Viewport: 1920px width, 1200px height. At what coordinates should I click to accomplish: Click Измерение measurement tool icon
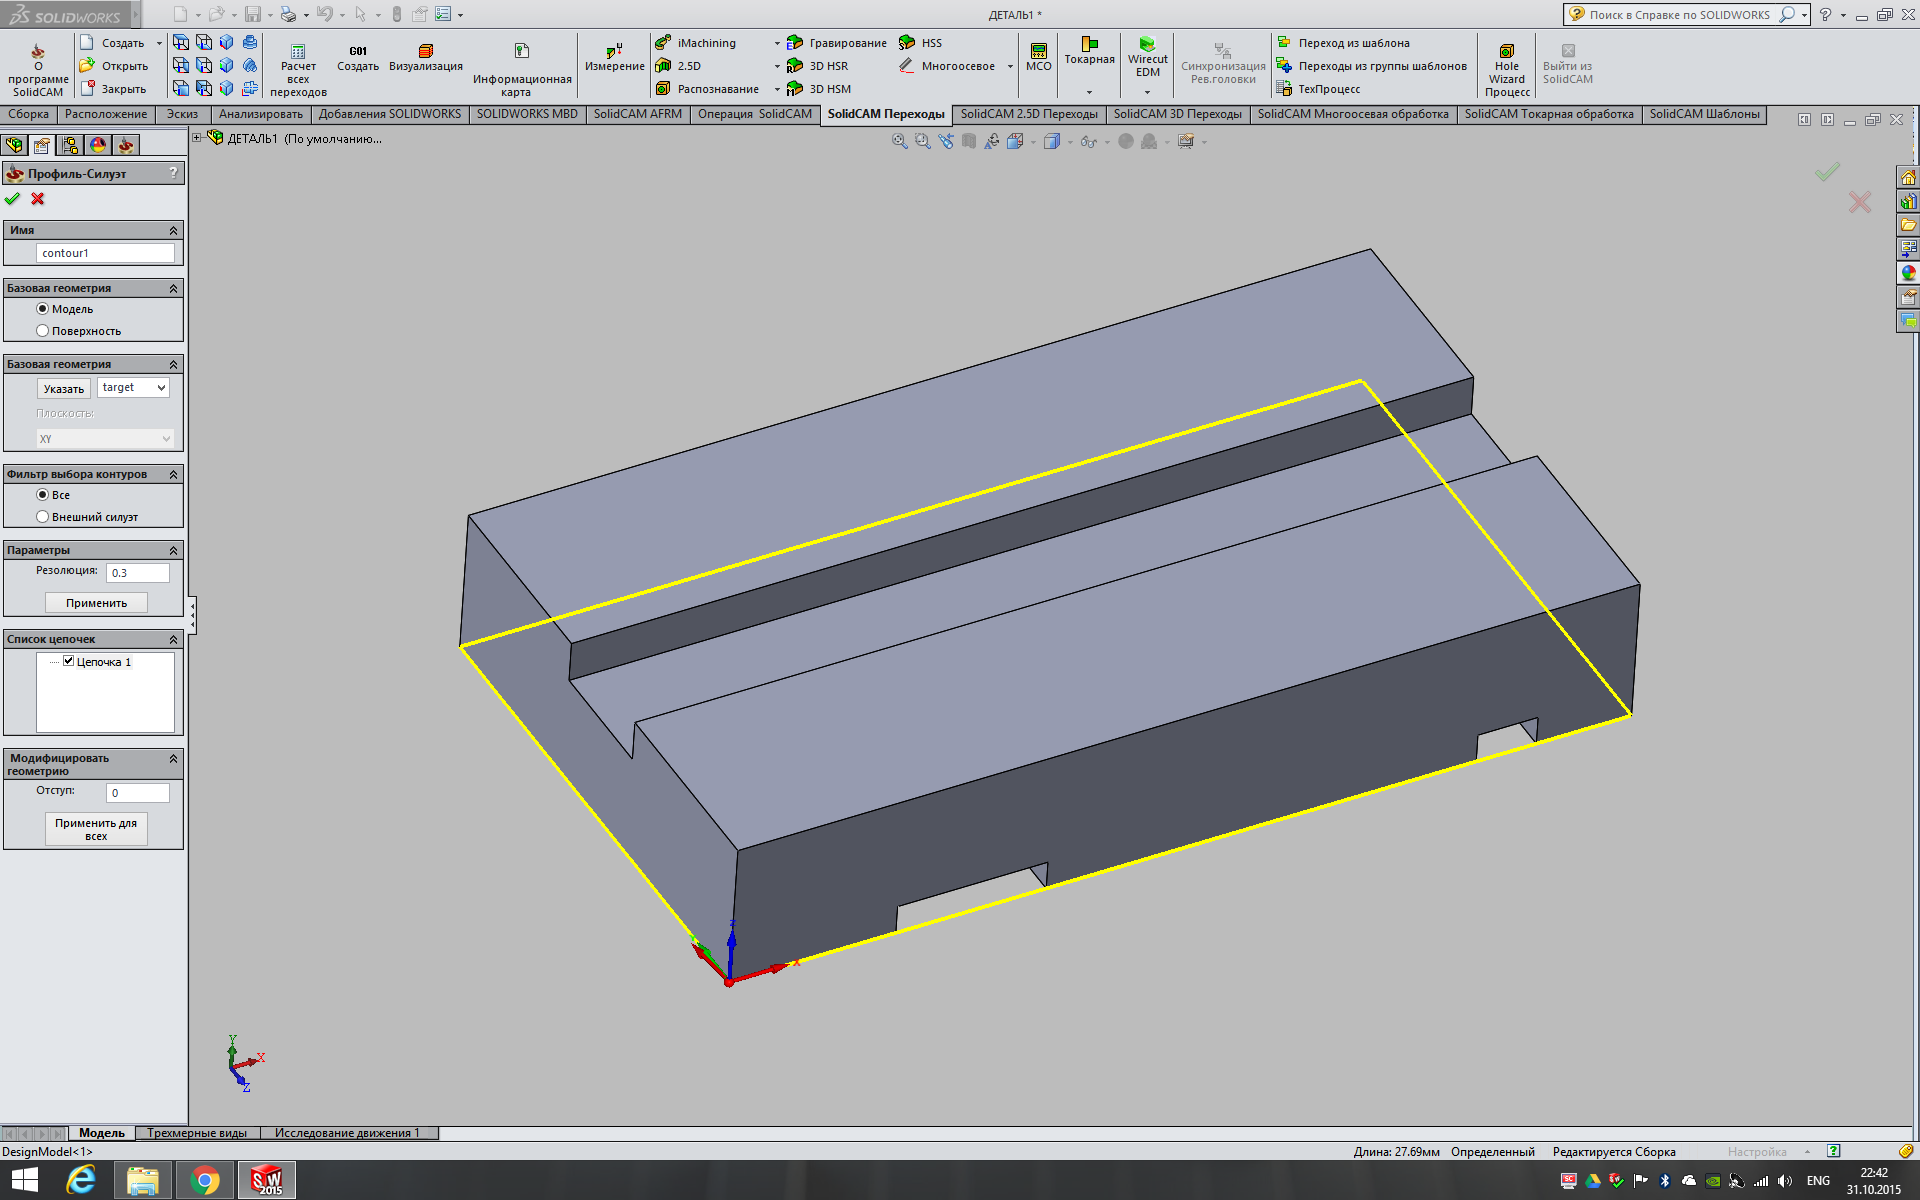(614, 51)
